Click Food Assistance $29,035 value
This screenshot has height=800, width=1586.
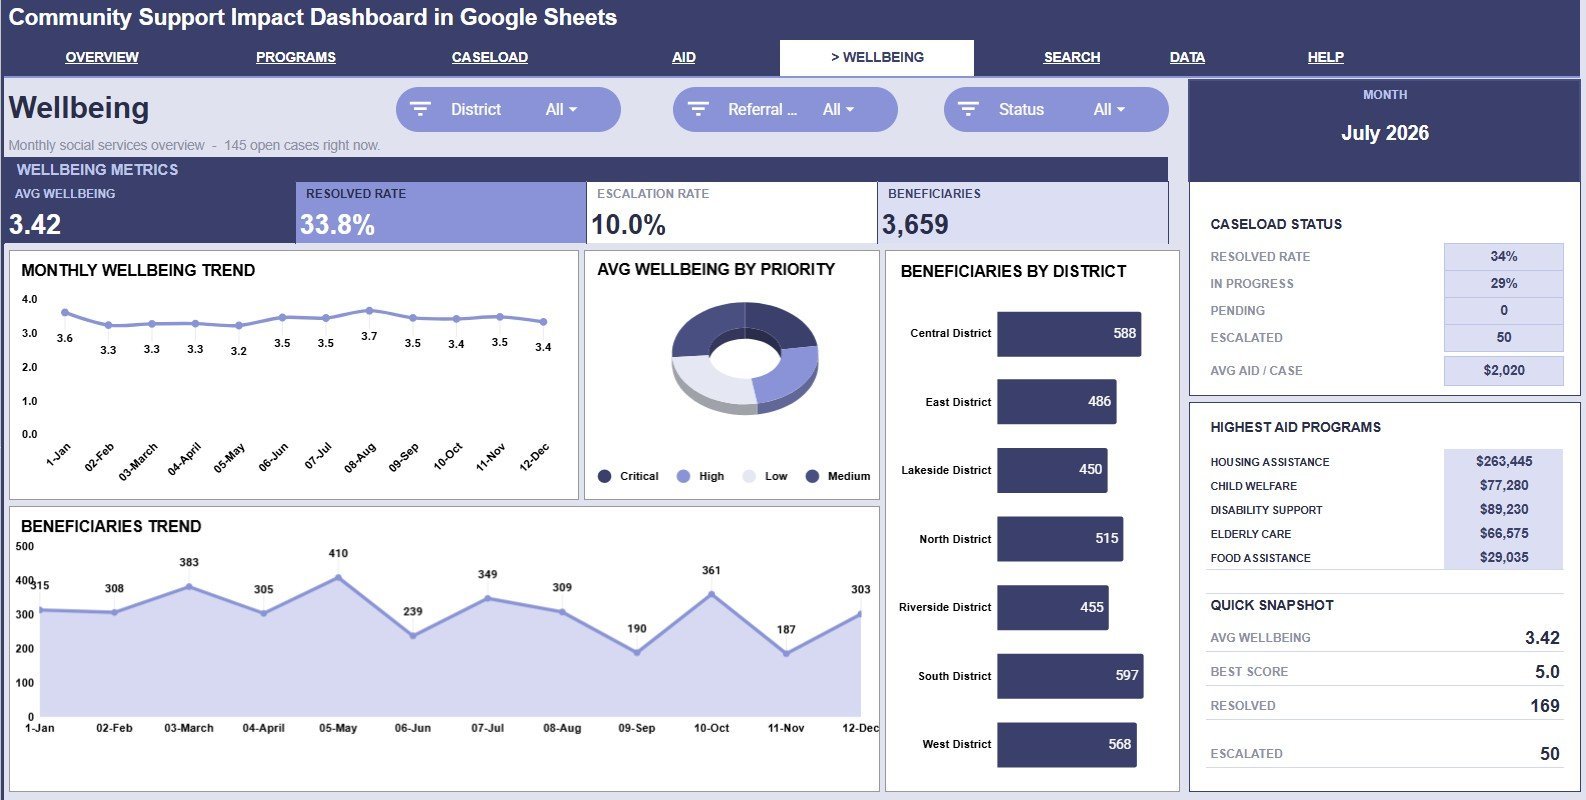[x=1503, y=557]
